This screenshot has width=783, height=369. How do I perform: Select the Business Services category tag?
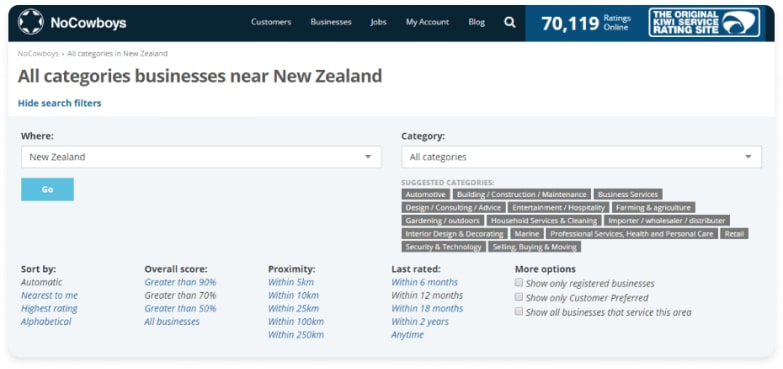click(x=628, y=194)
